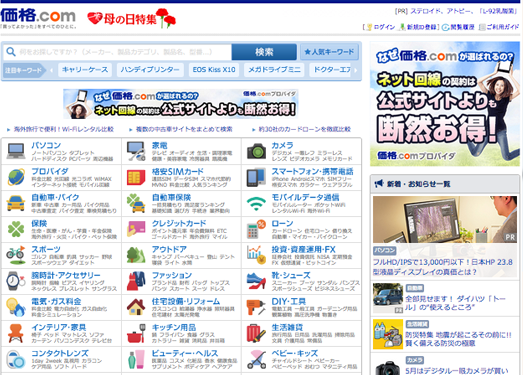Click the red suitcase icon for 生活雑貨
Screen dimensions: 523x375
[256, 333]
